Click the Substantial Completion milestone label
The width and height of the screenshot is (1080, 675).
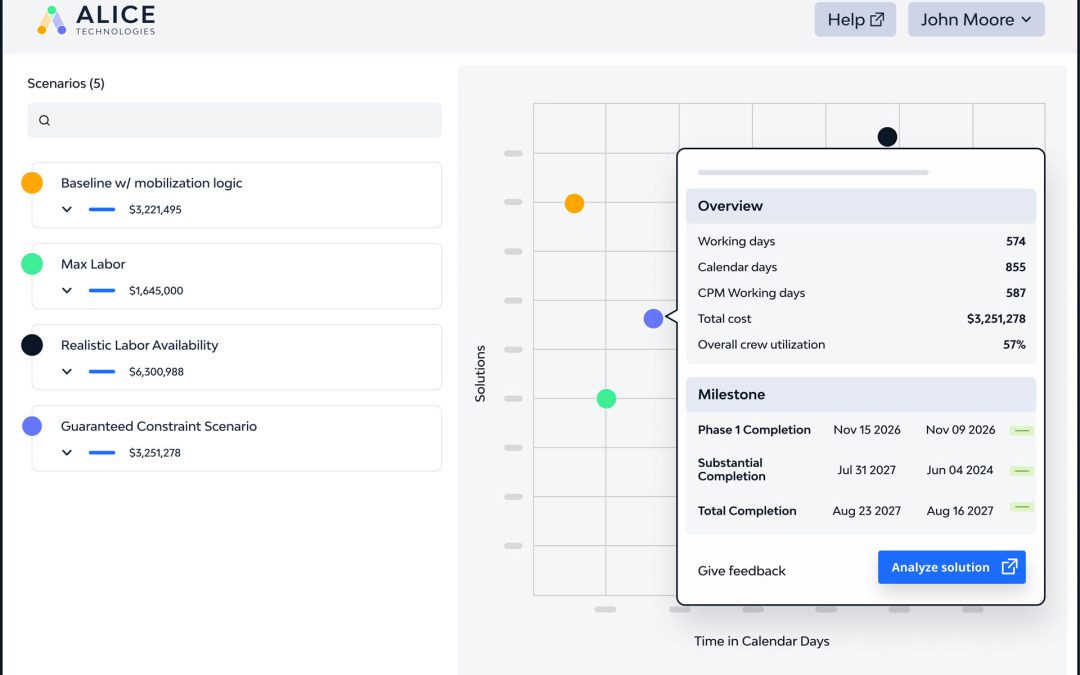[x=731, y=470]
